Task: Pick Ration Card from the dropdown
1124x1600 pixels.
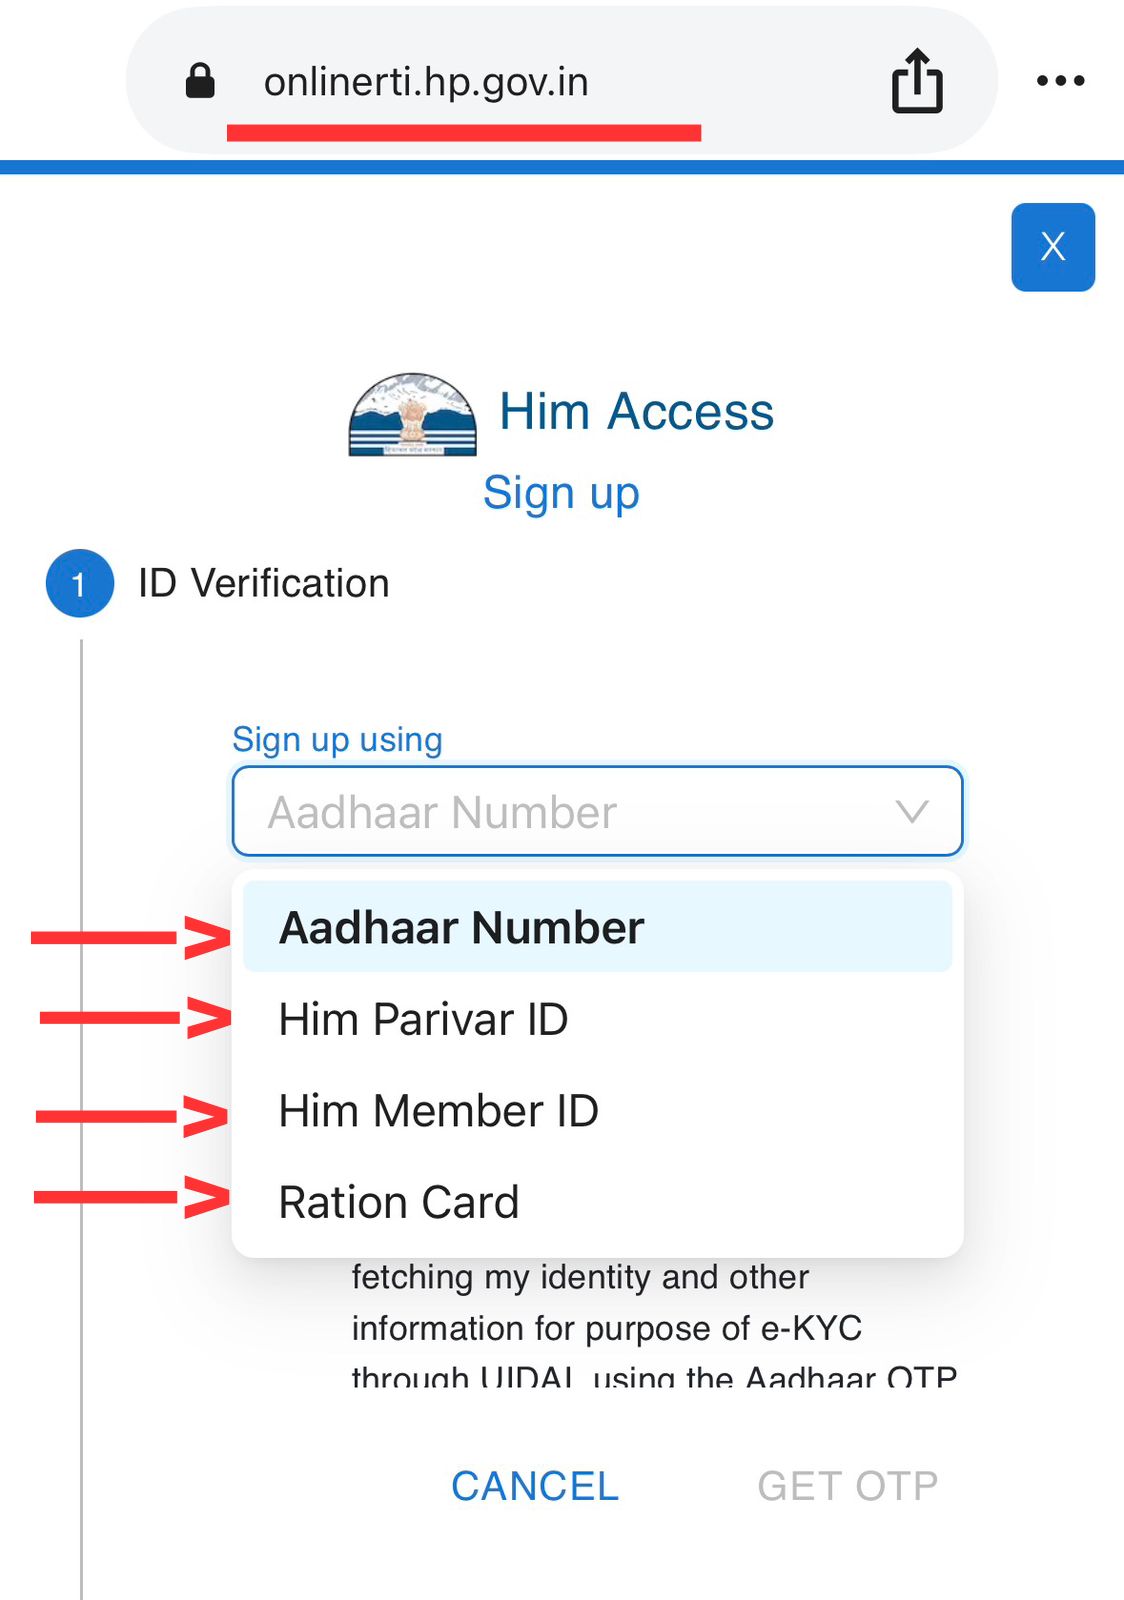Action: pyautogui.click(x=399, y=1202)
